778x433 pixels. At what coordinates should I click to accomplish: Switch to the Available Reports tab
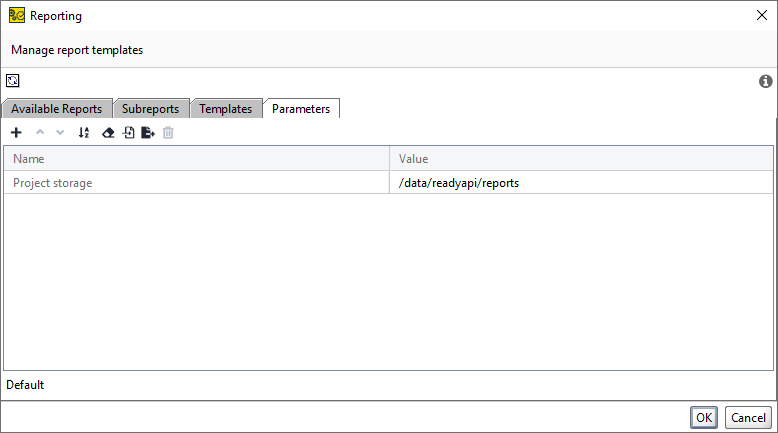point(57,109)
